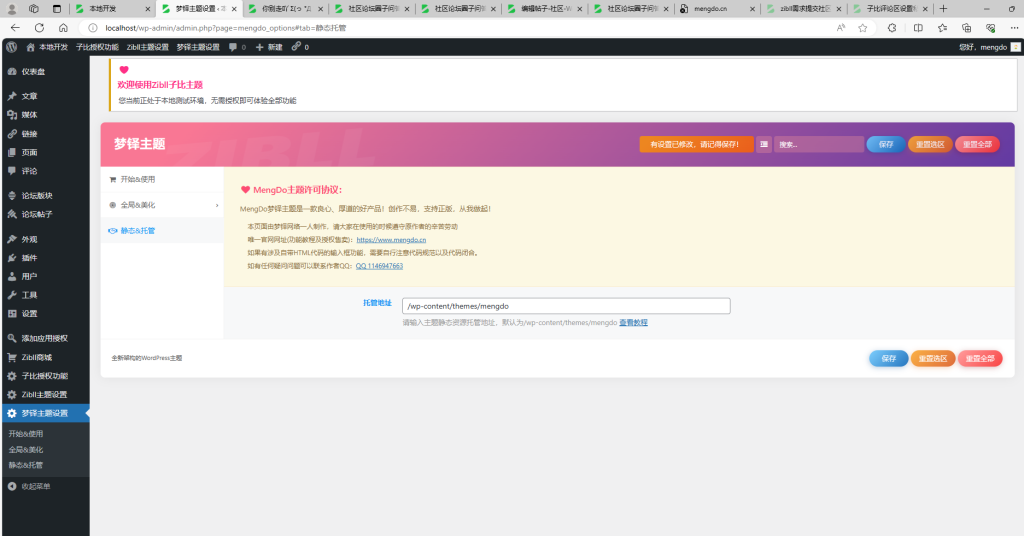The width and height of the screenshot is (1024, 536).
Task: Click the expand-all options icon beside search
Action: [x=764, y=144]
